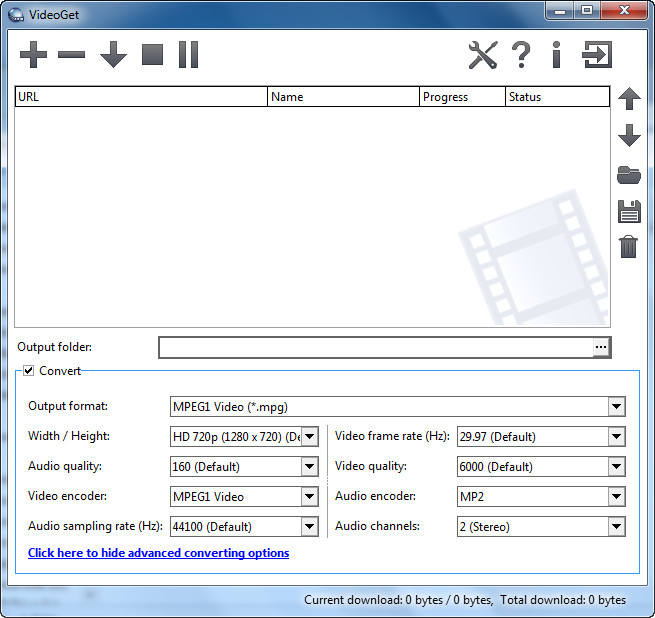Click the Total download: 0 bytes text
Image resolution: width=655 pixels, height=618 pixels.
(563, 600)
